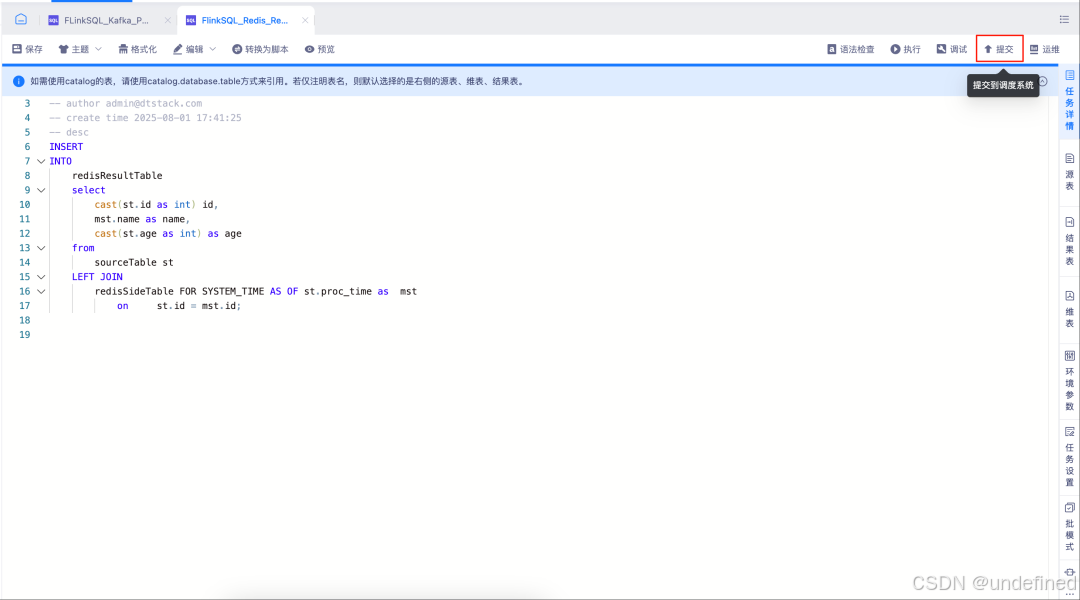Click the author comment on line 3
This screenshot has width=1080, height=600.
coord(125,103)
